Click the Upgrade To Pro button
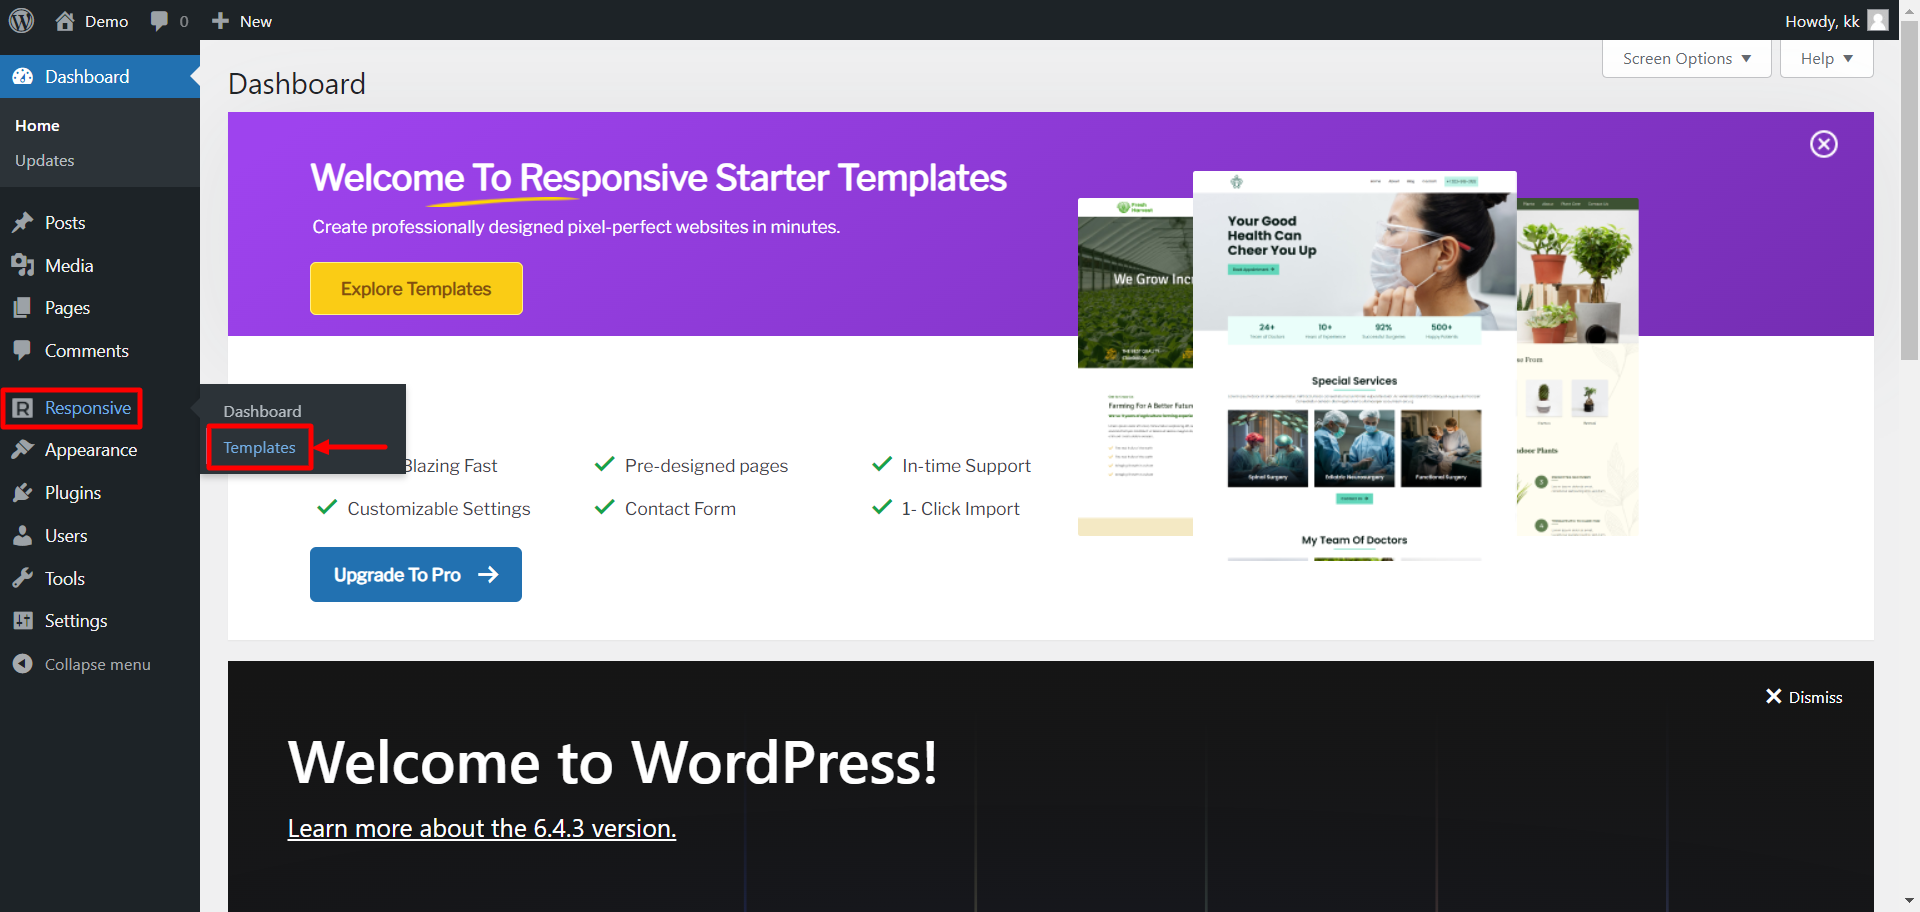The height and width of the screenshot is (912, 1920). [416, 575]
